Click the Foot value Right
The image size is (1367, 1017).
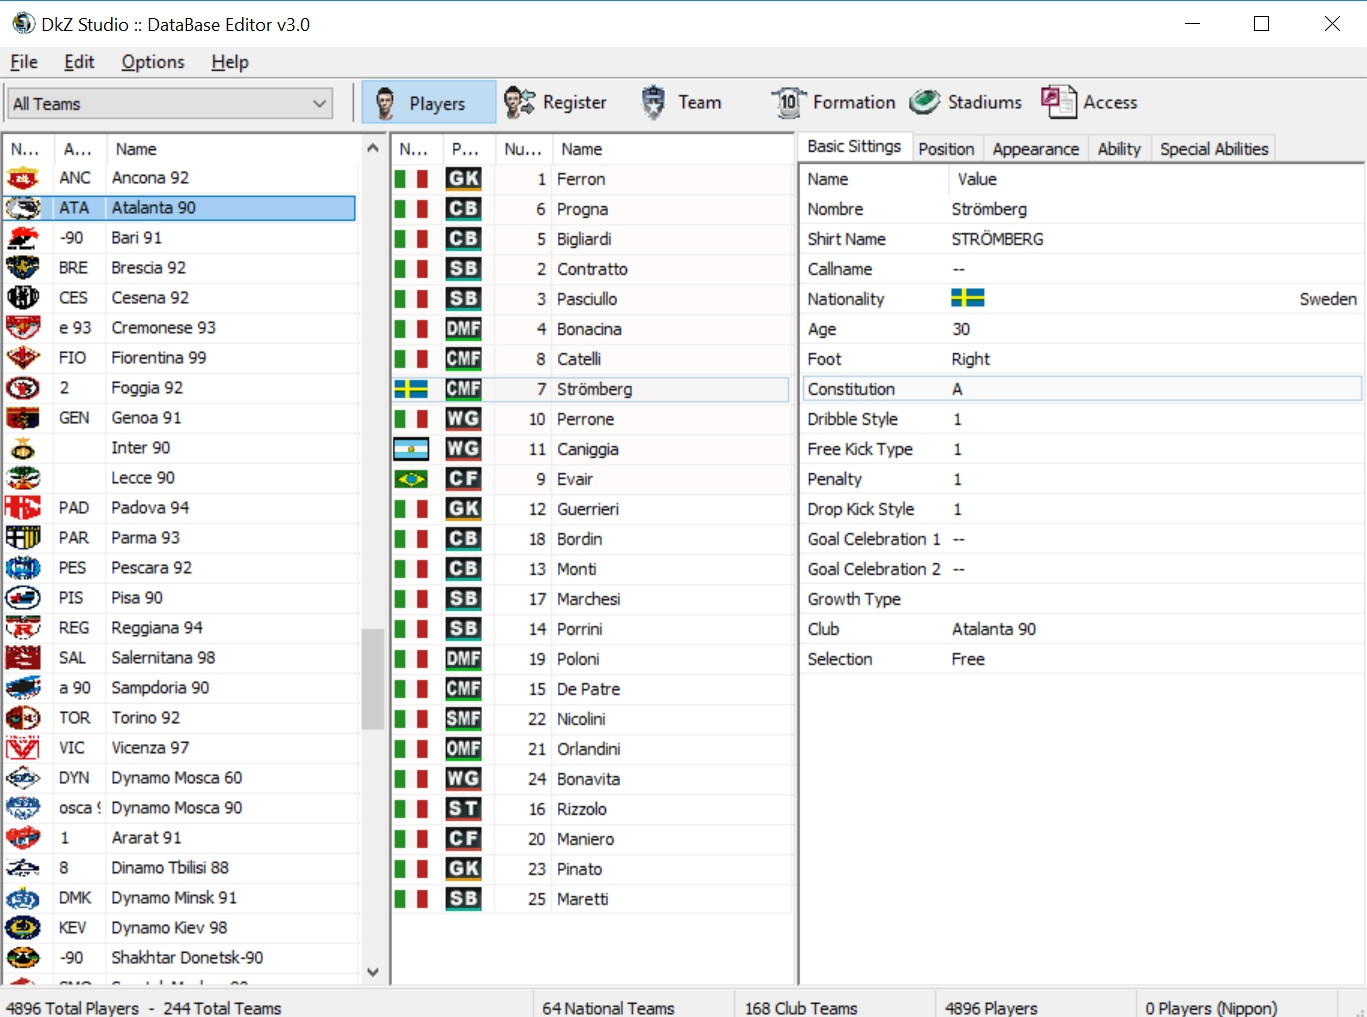pos(970,359)
